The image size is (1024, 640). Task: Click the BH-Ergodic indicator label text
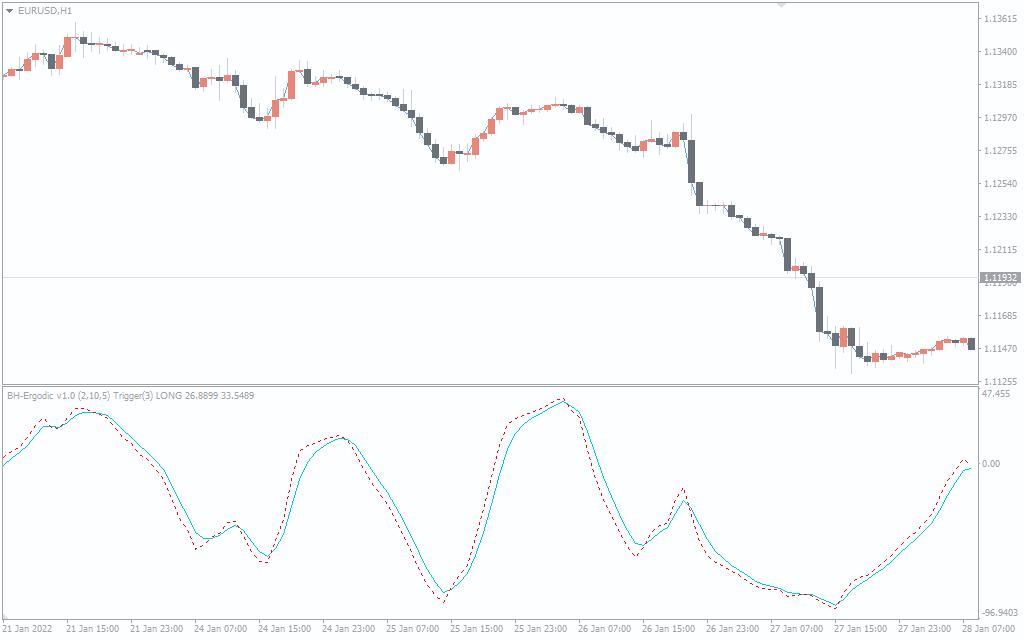click(x=130, y=396)
